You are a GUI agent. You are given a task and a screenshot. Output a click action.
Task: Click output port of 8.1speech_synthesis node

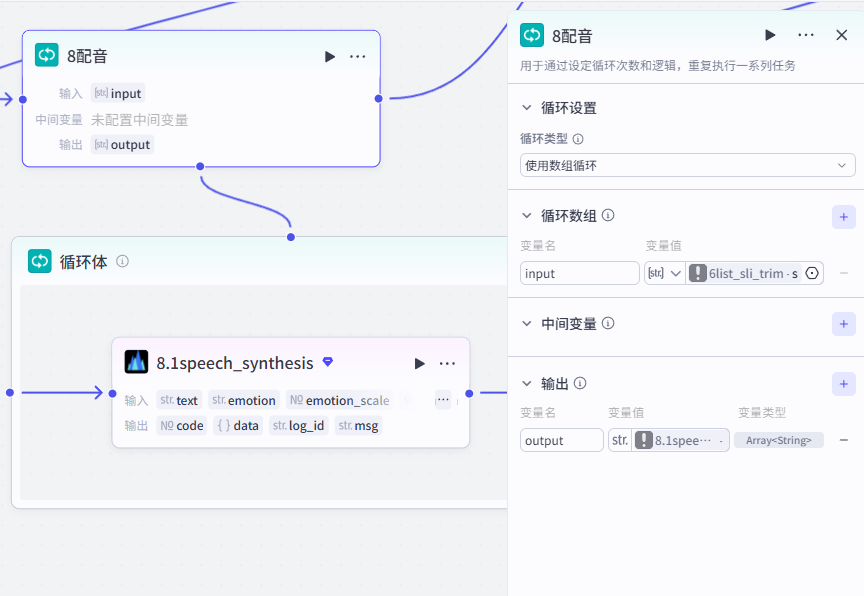[469, 393]
